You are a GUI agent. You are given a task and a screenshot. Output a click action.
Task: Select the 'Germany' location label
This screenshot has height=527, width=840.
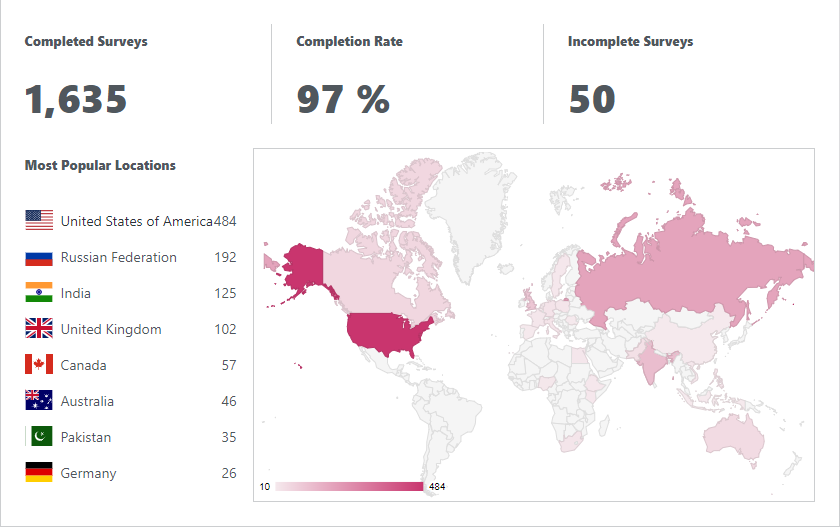(x=88, y=473)
